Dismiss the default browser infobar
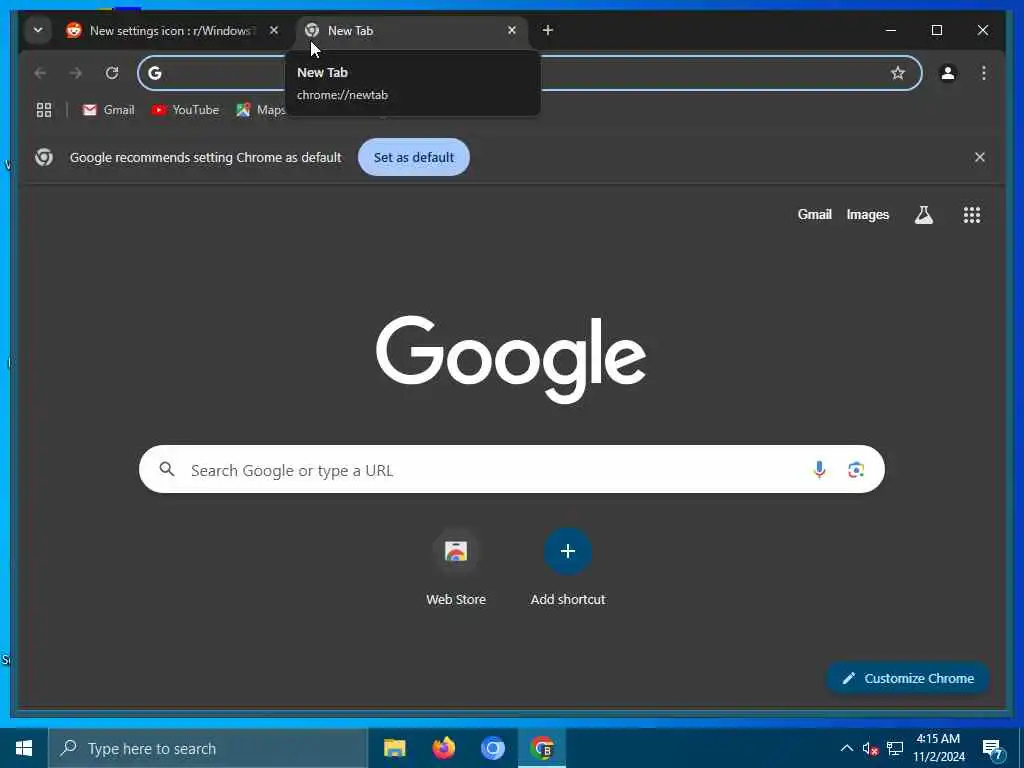This screenshot has width=1024, height=768. (x=980, y=157)
